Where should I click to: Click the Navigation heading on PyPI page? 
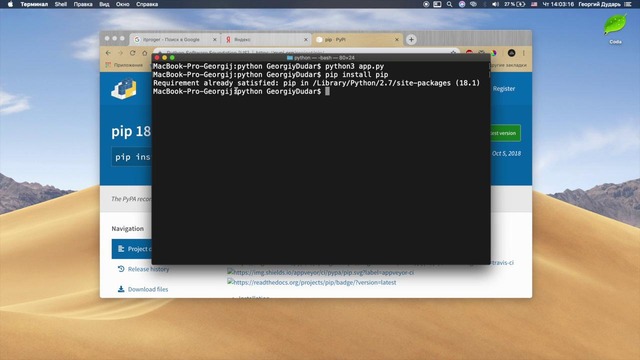pos(128,229)
